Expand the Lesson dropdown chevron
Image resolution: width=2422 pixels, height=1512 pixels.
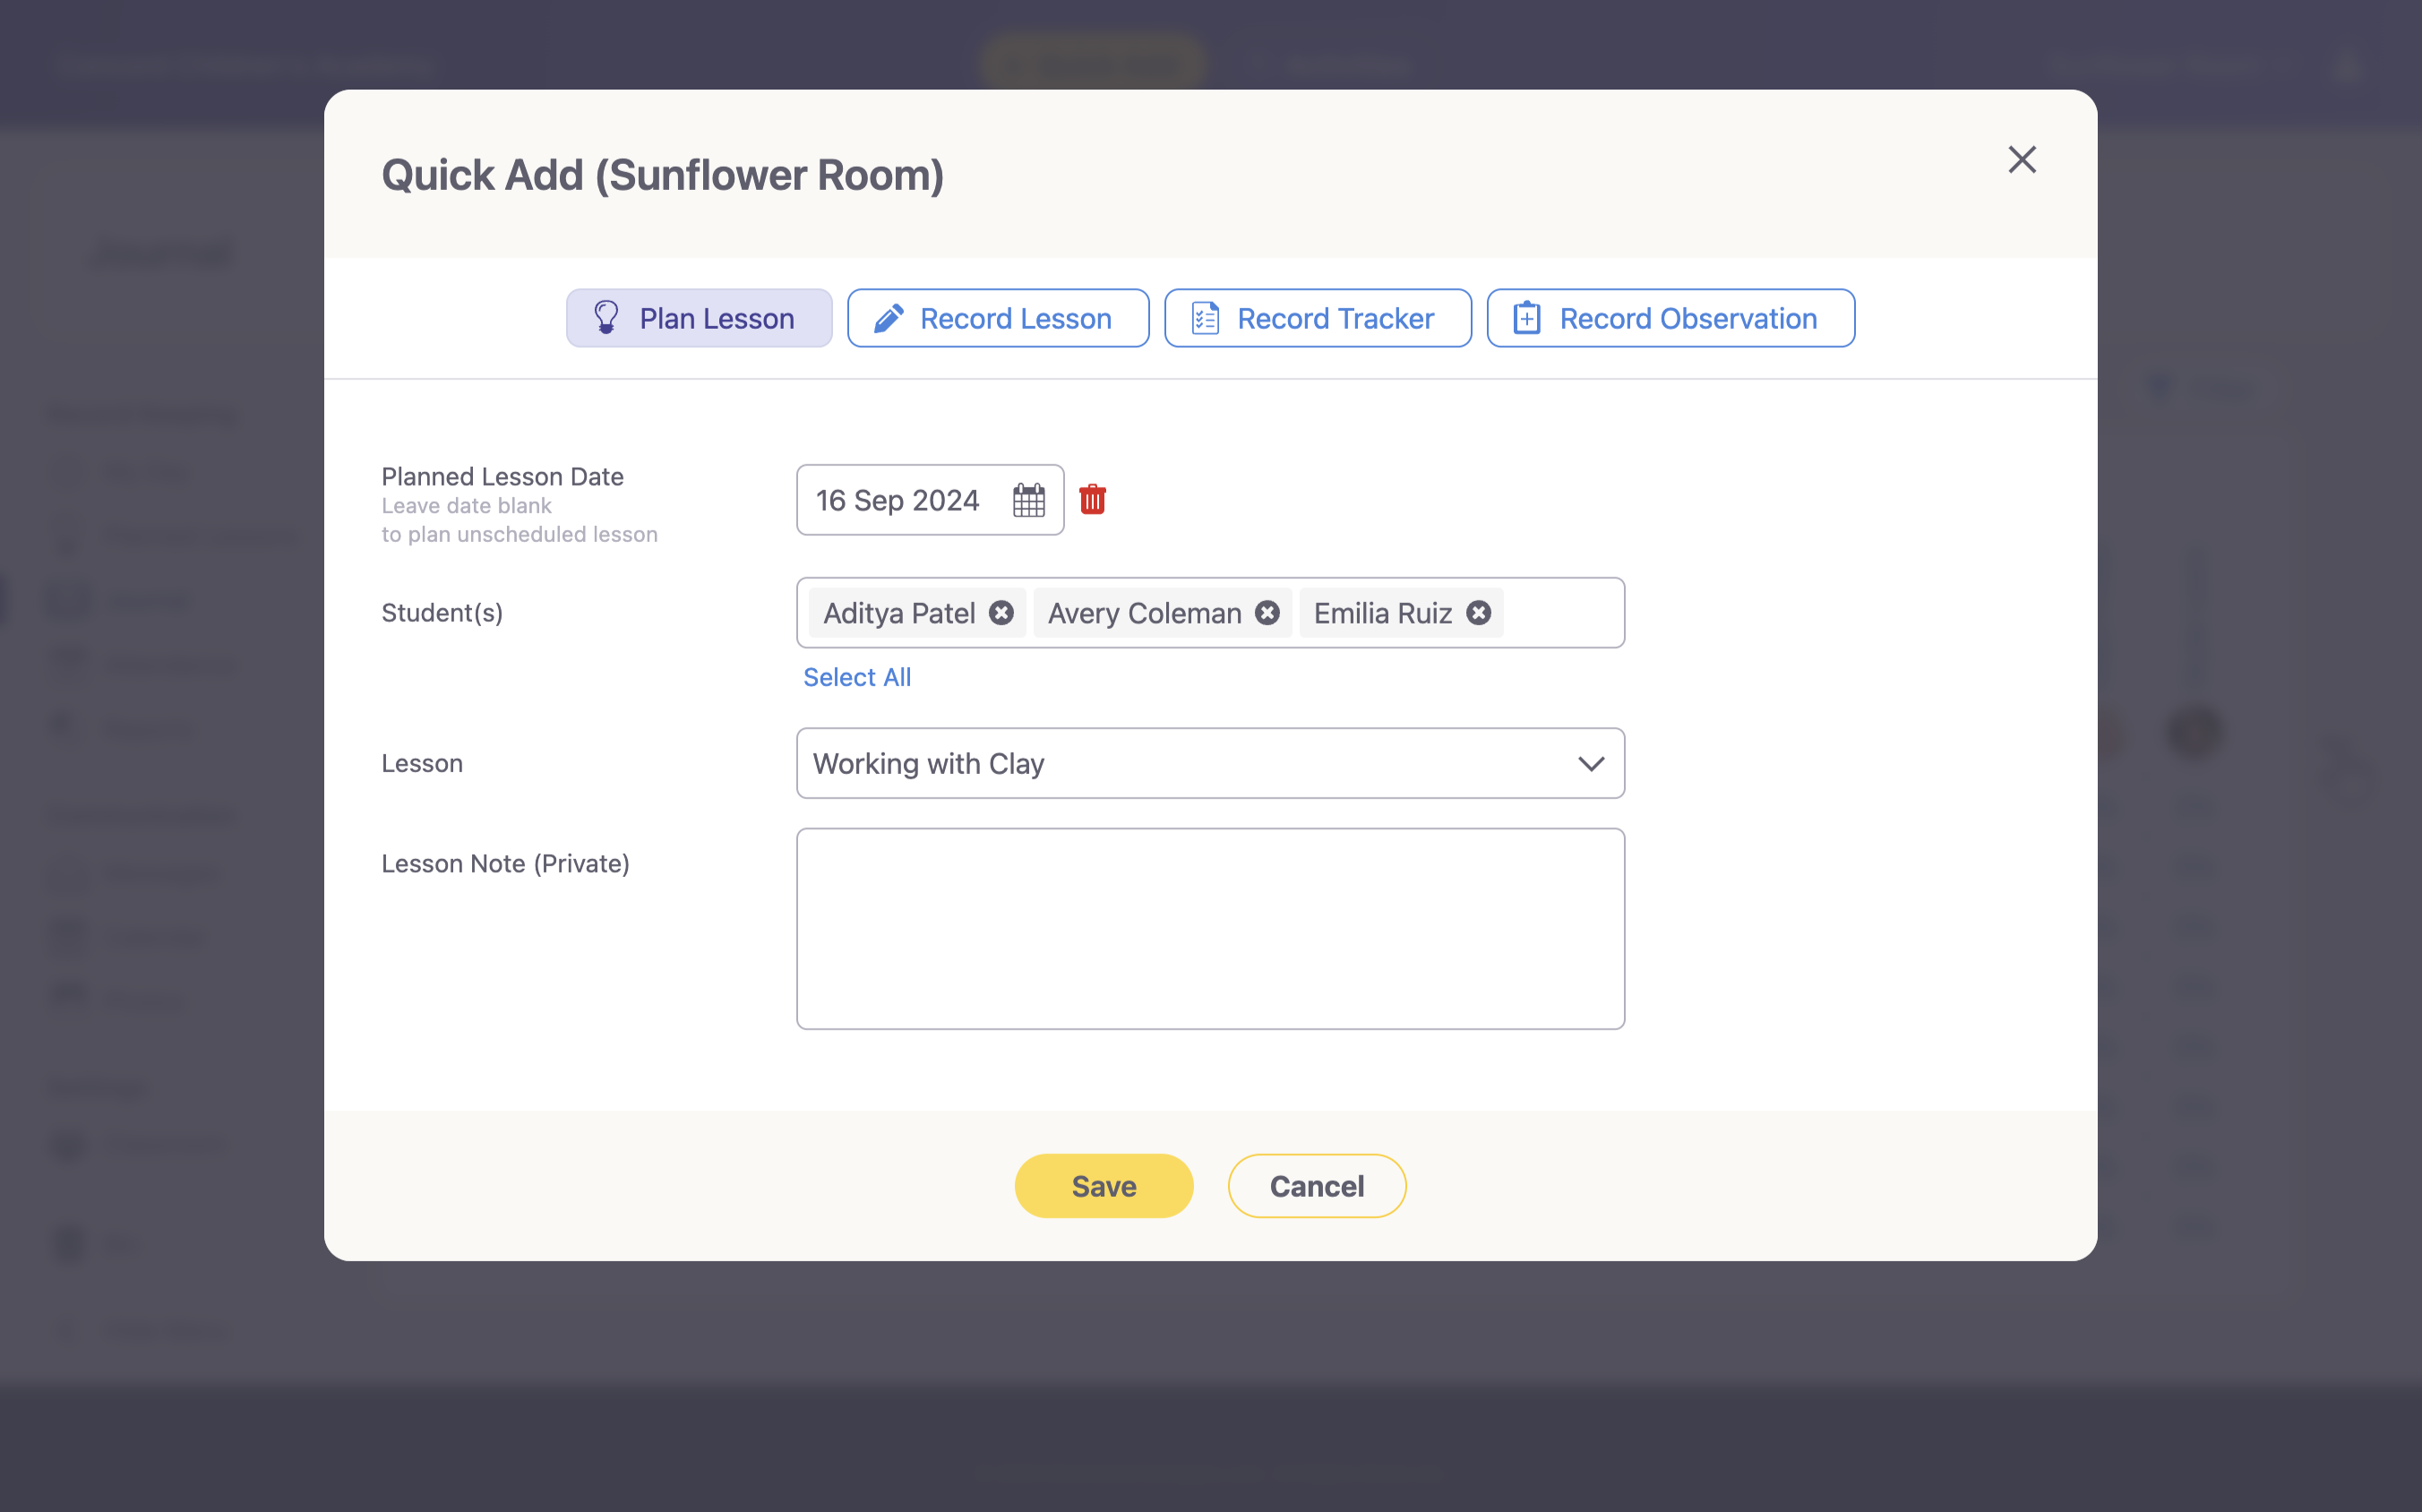pyautogui.click(x=1590, y=764)
